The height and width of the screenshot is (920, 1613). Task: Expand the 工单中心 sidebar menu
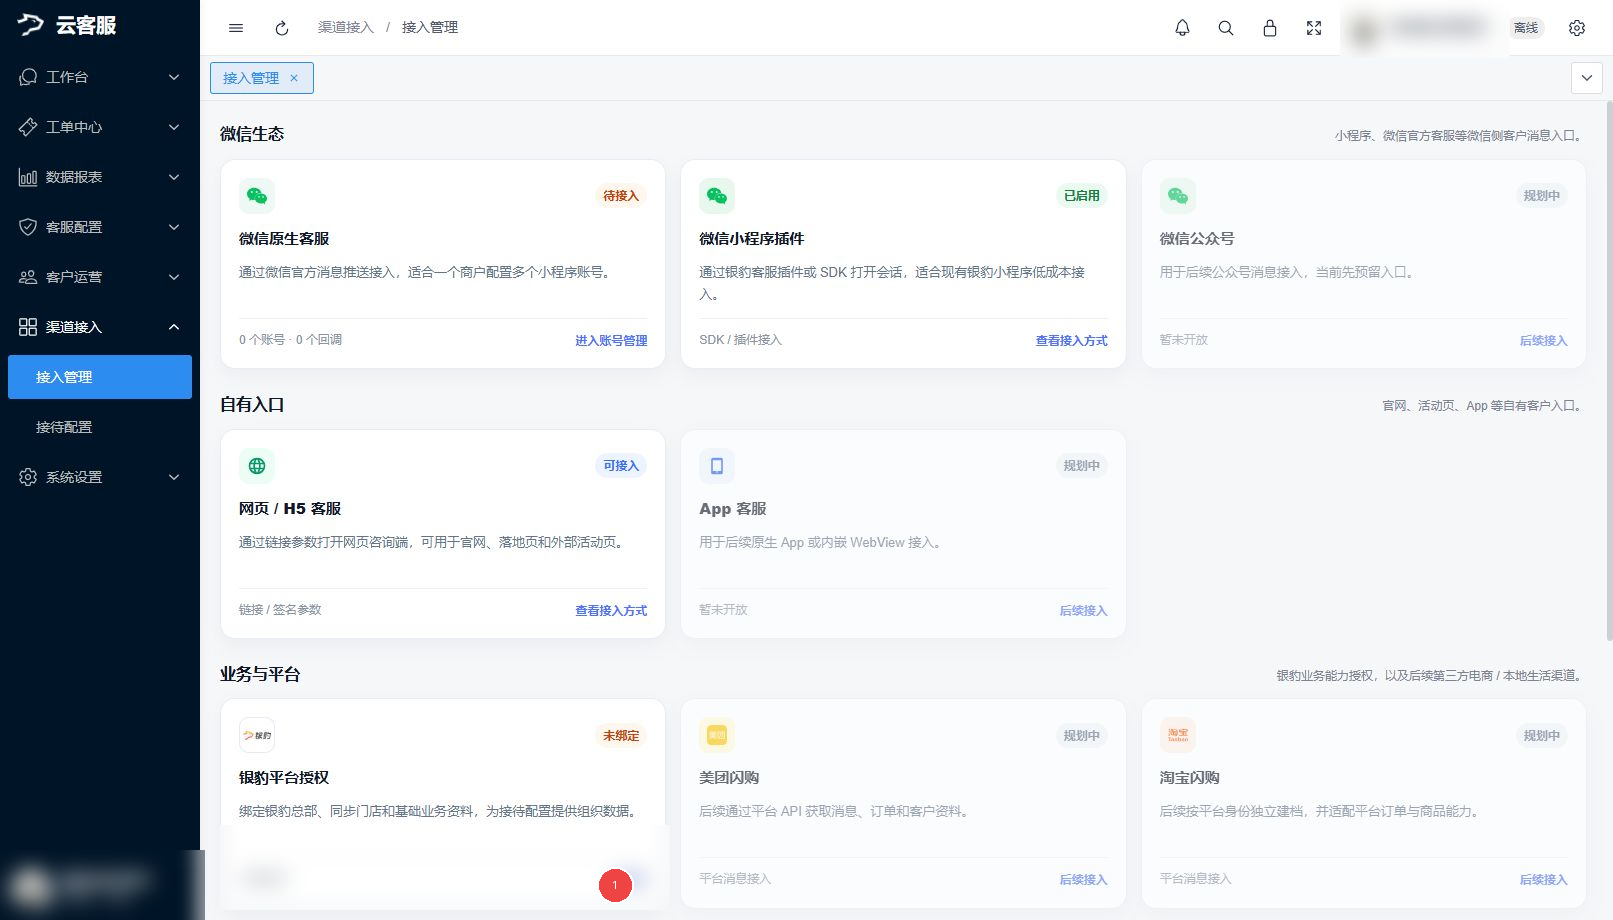100,127
